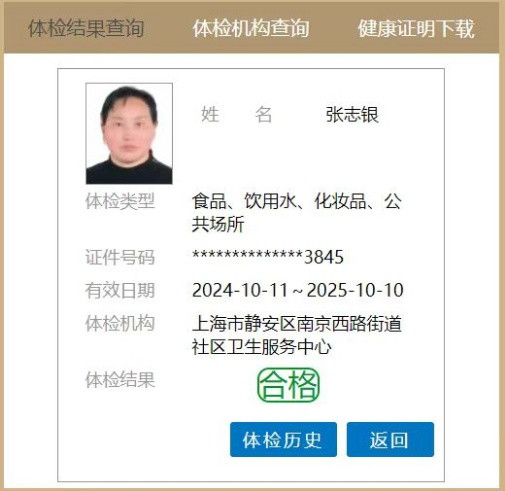This screenshot has width=505, height=491.
Task: Switch to 体检机构查询 tab
Action: pos(251,28)
